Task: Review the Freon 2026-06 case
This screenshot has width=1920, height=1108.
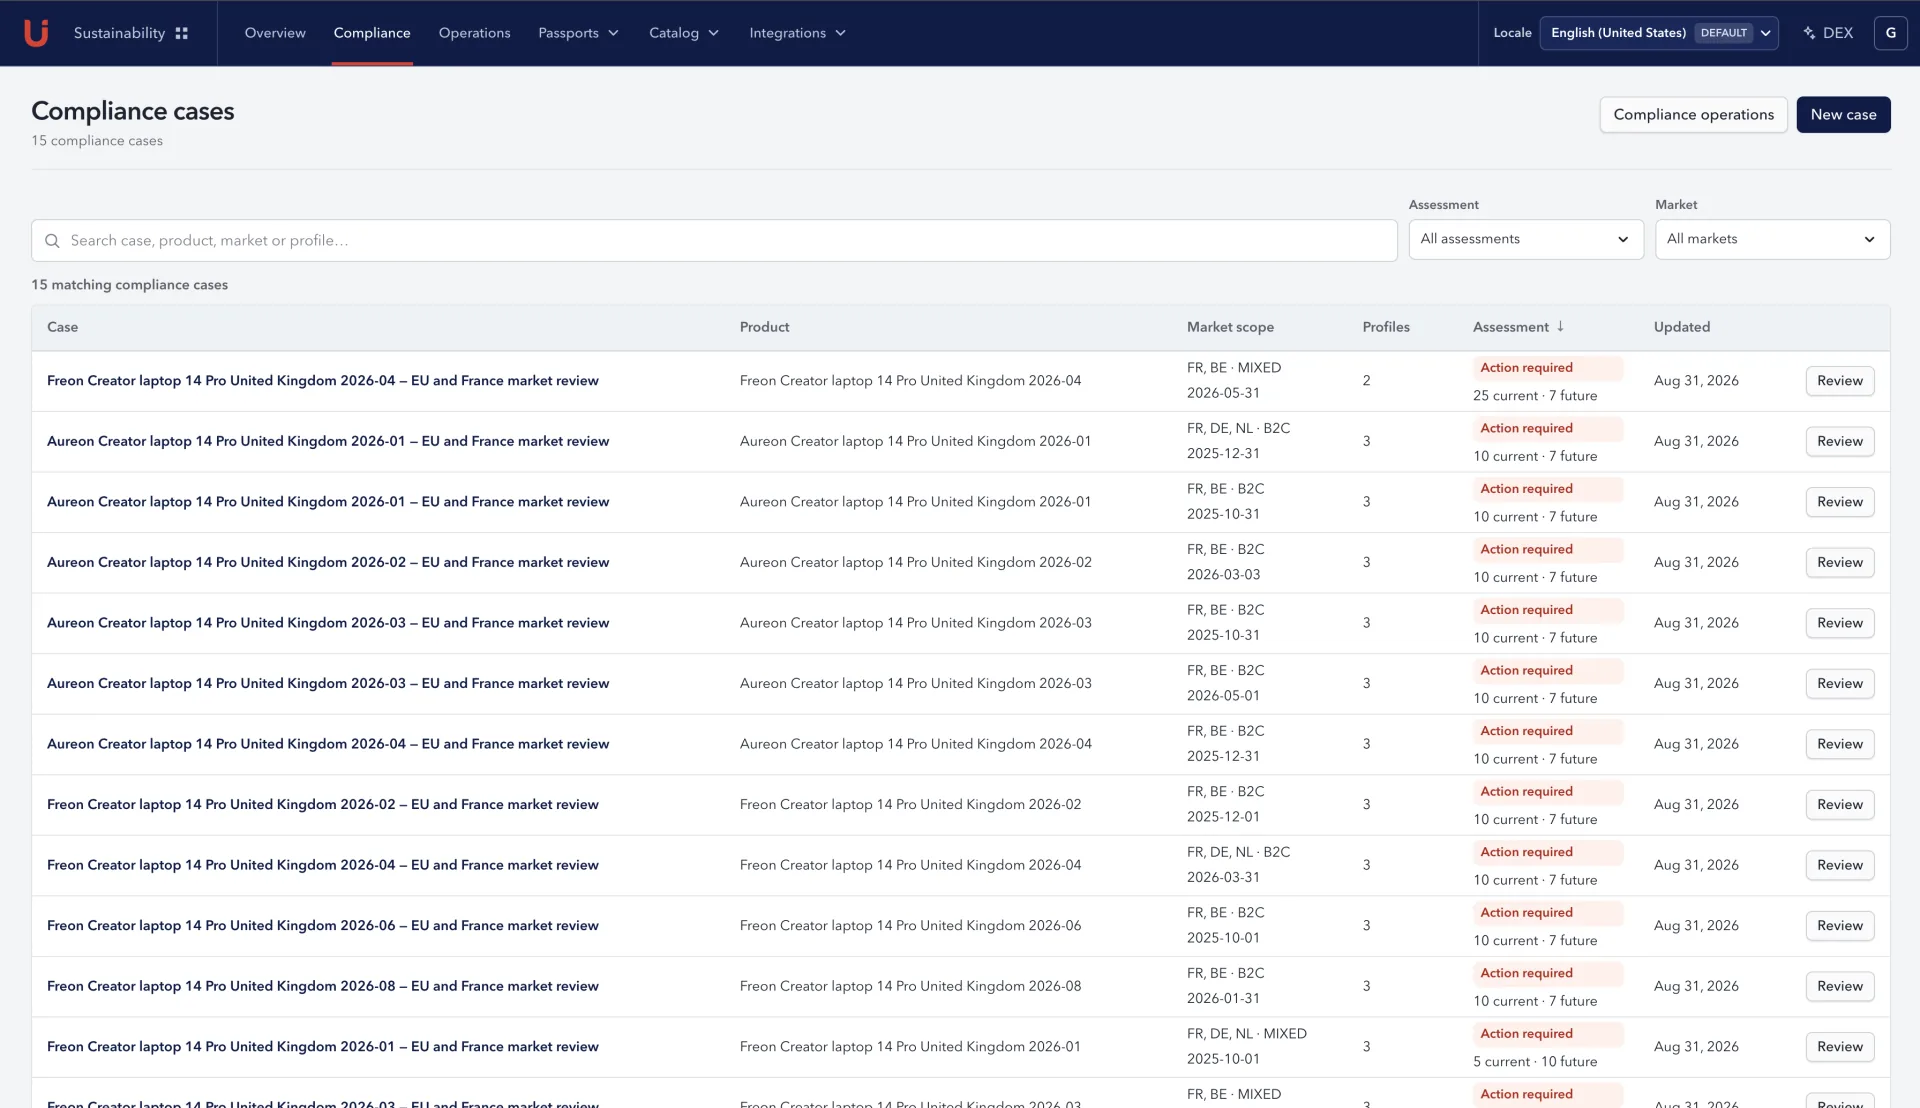Action: 1840,925
